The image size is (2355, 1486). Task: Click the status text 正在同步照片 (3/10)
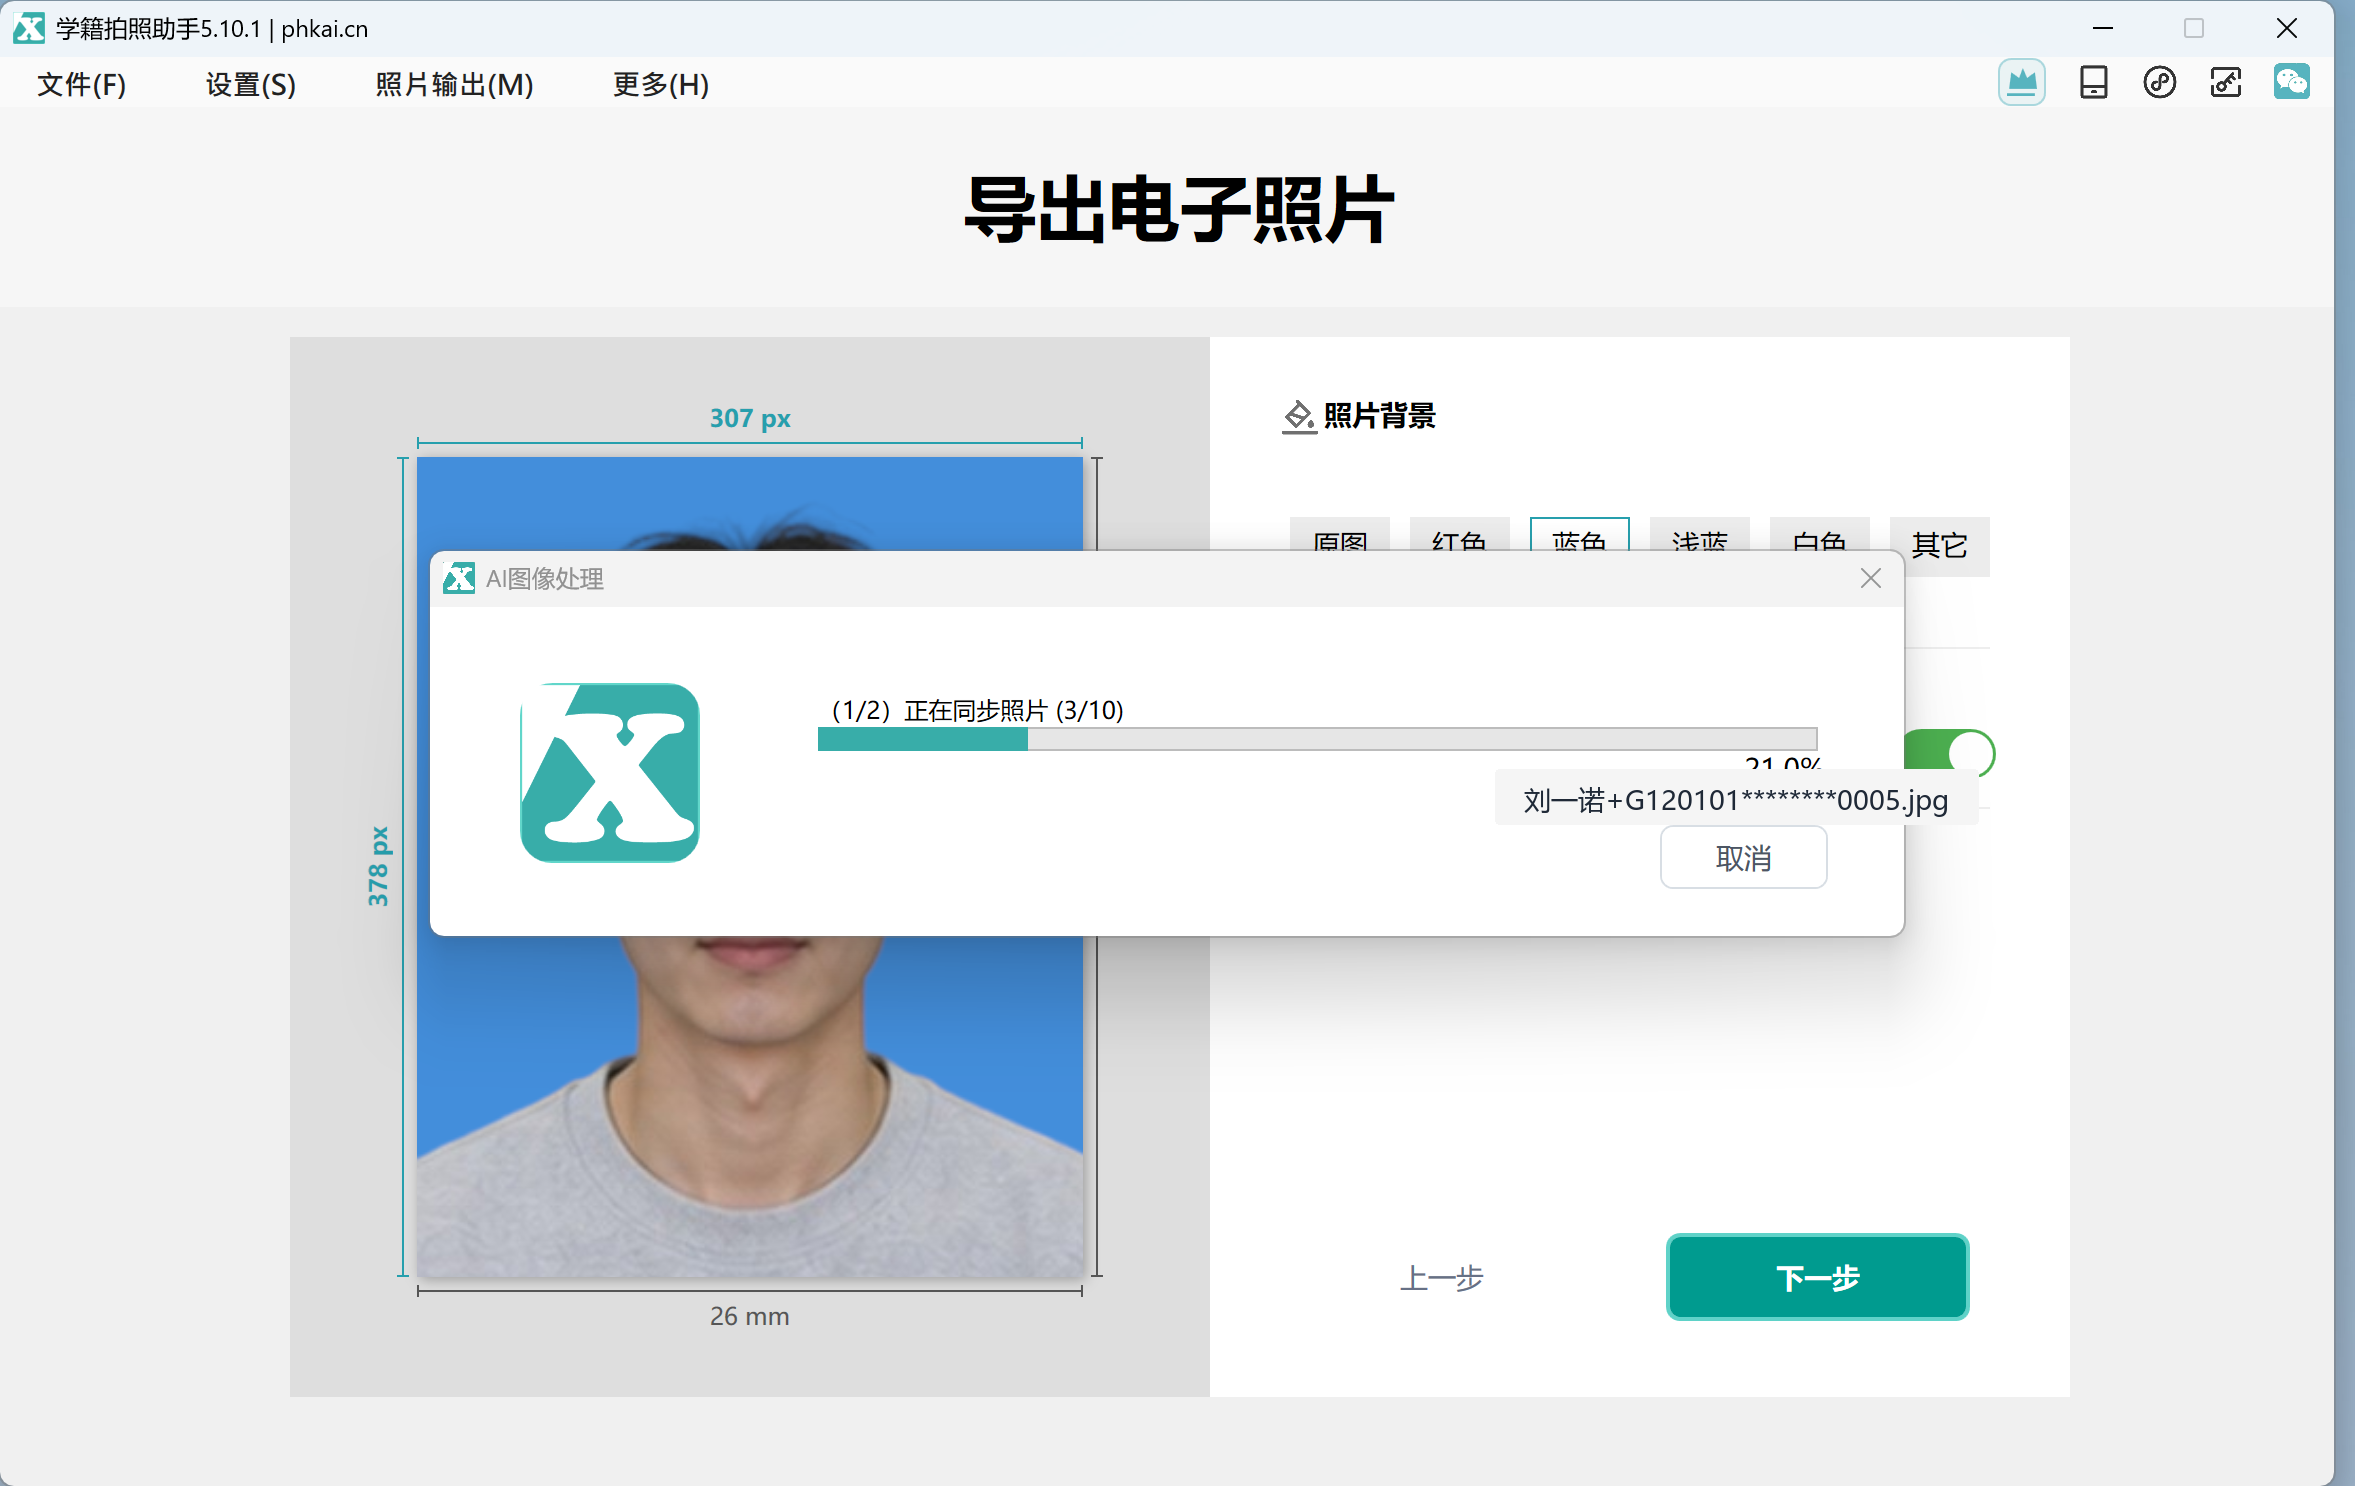click(x=1013, y=710)
